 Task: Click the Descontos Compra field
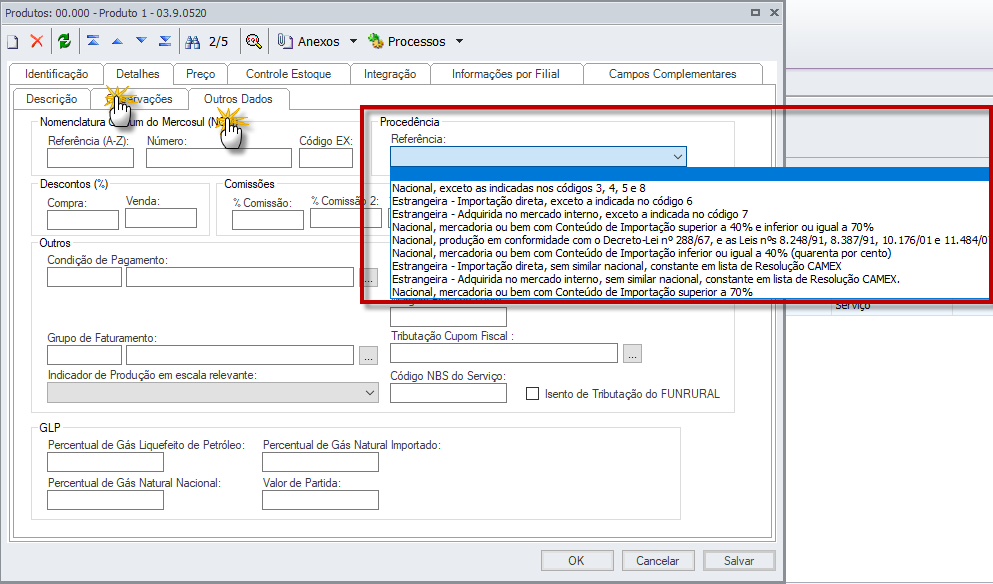tap(83, 220)
